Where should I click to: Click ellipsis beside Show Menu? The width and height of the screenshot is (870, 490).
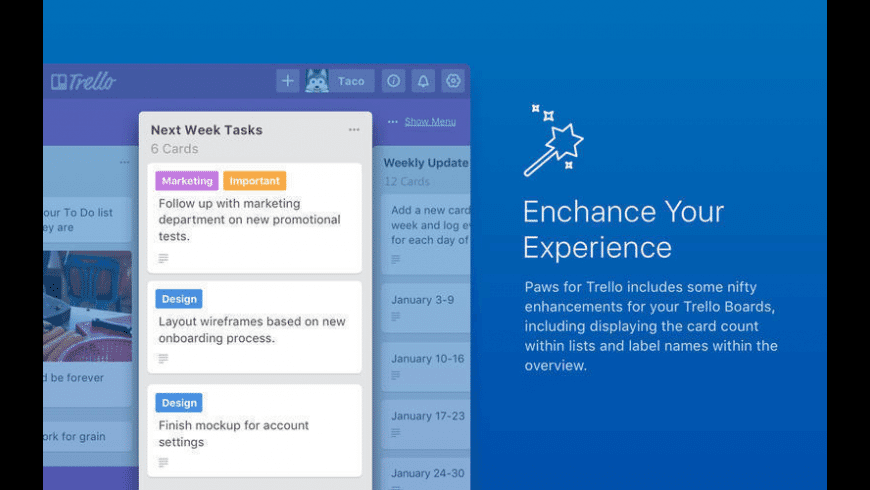click(393, 122)
